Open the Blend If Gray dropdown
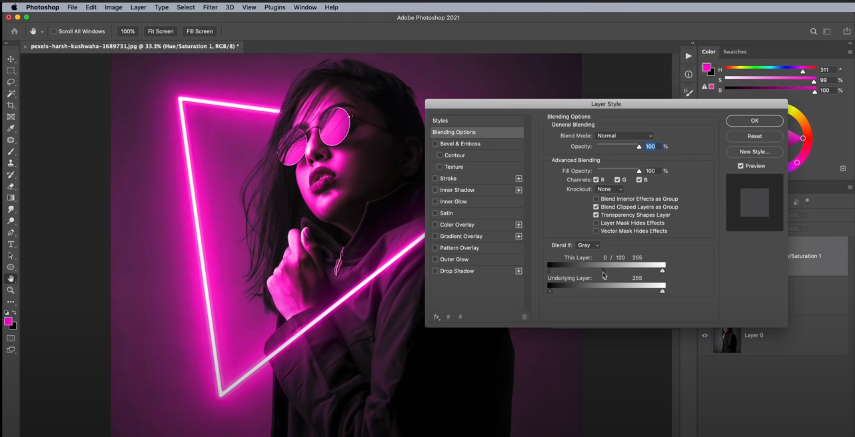Image resolution: width=855 pixels, height=437 pixels. (x=588, y=245)
